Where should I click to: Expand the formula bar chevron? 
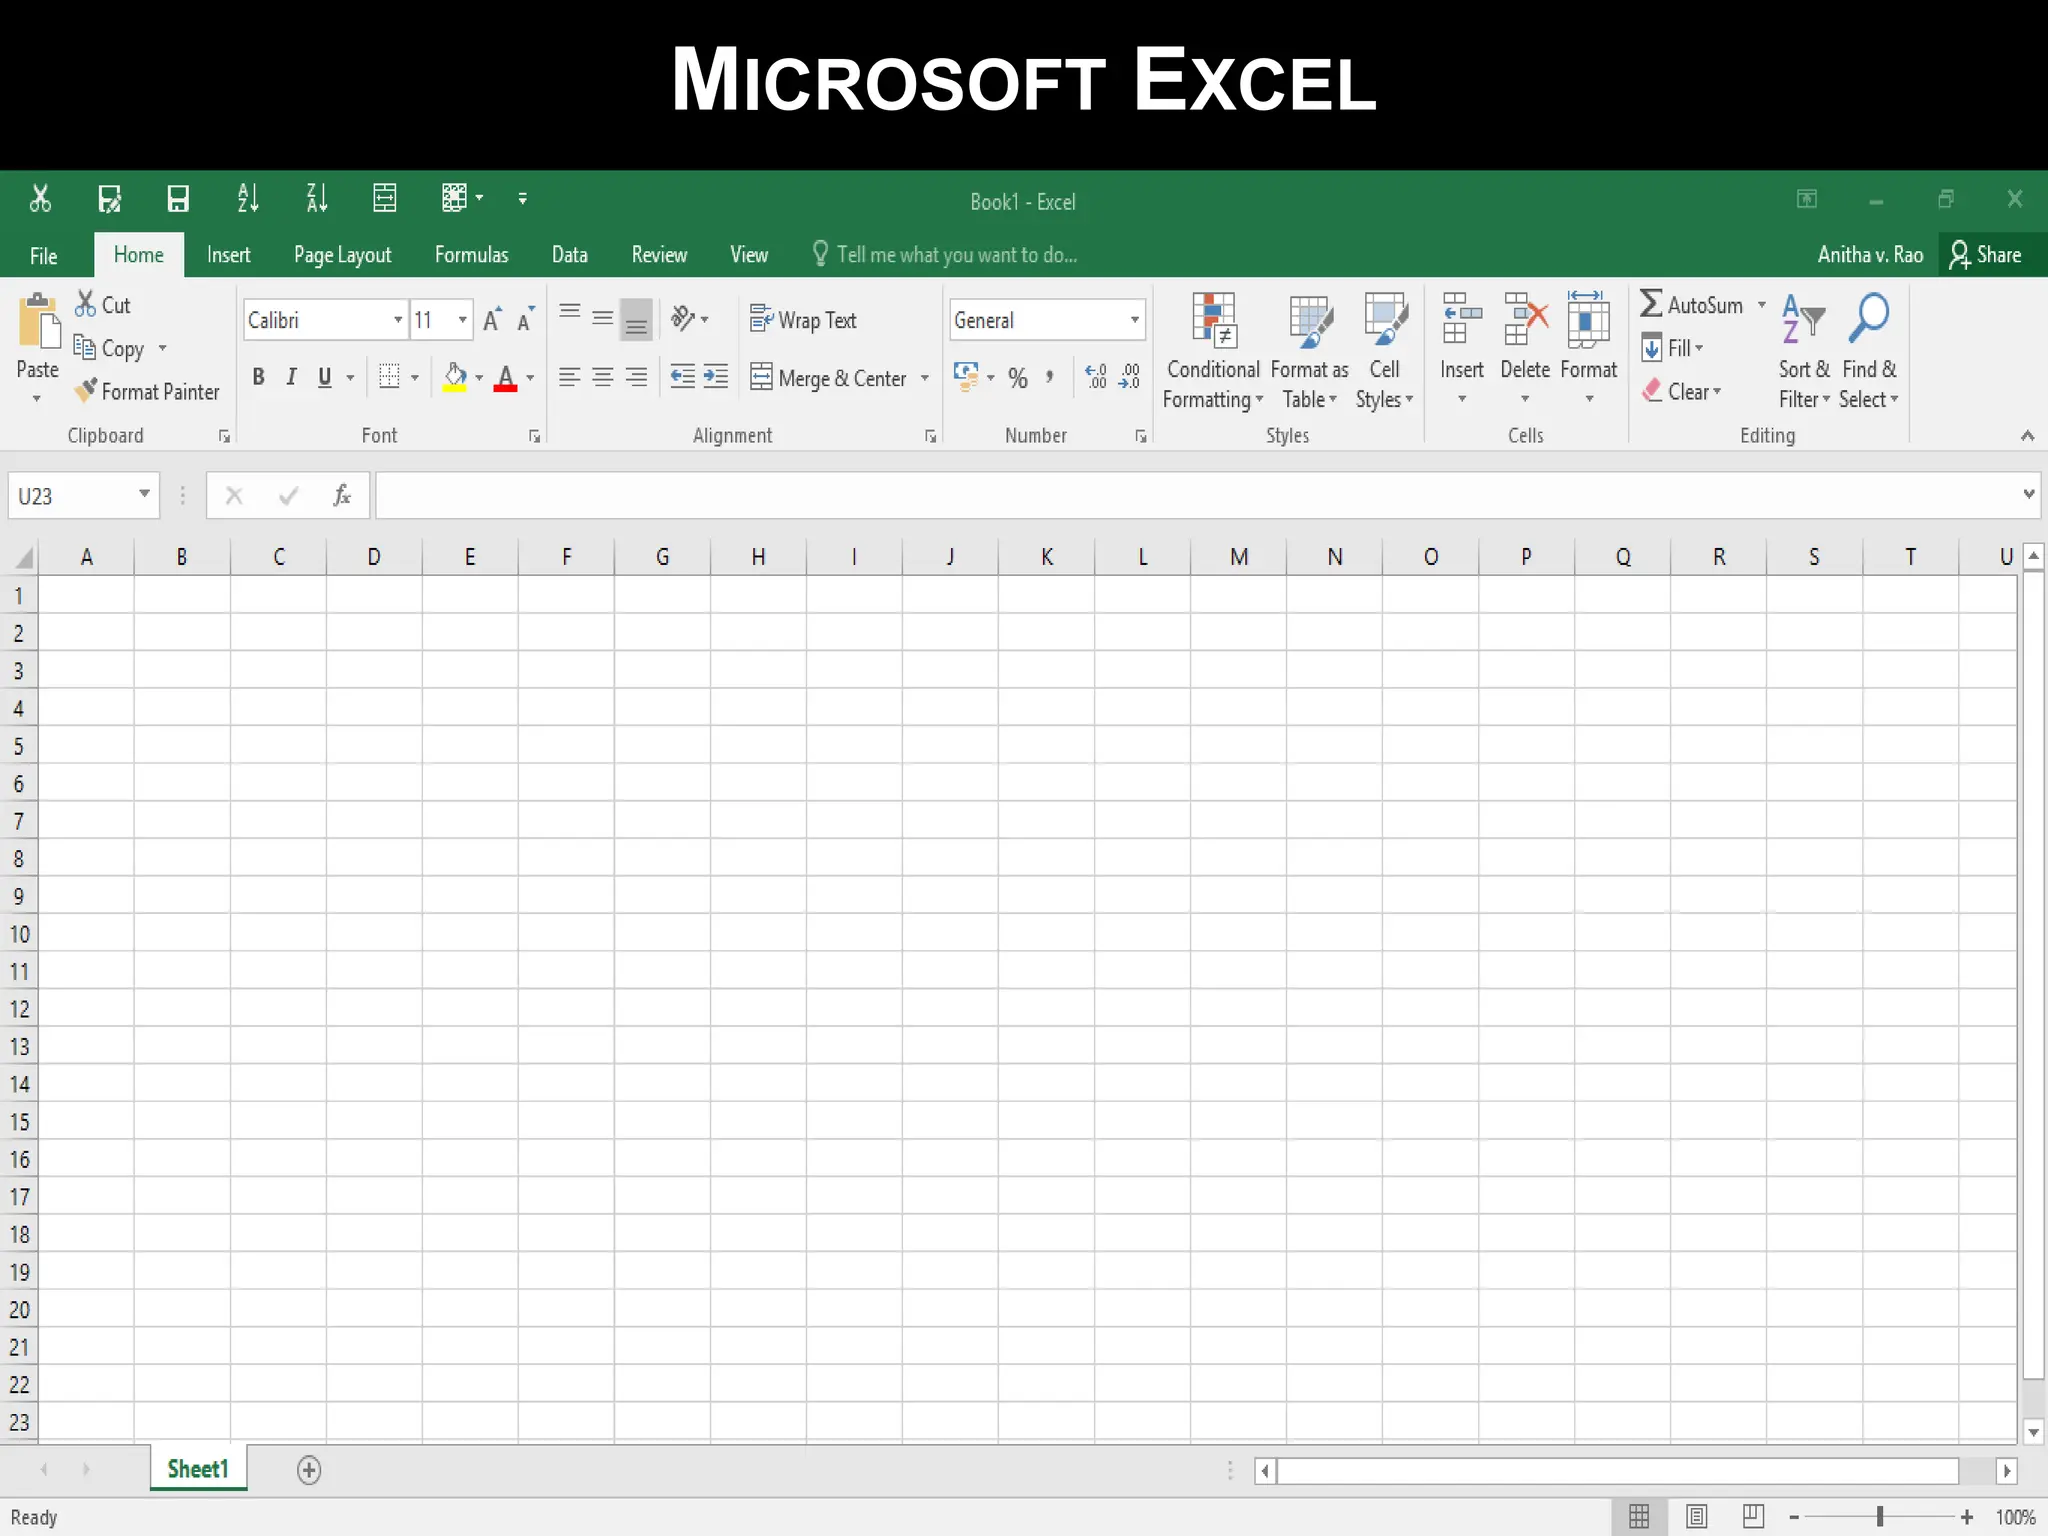point(2028,494)
